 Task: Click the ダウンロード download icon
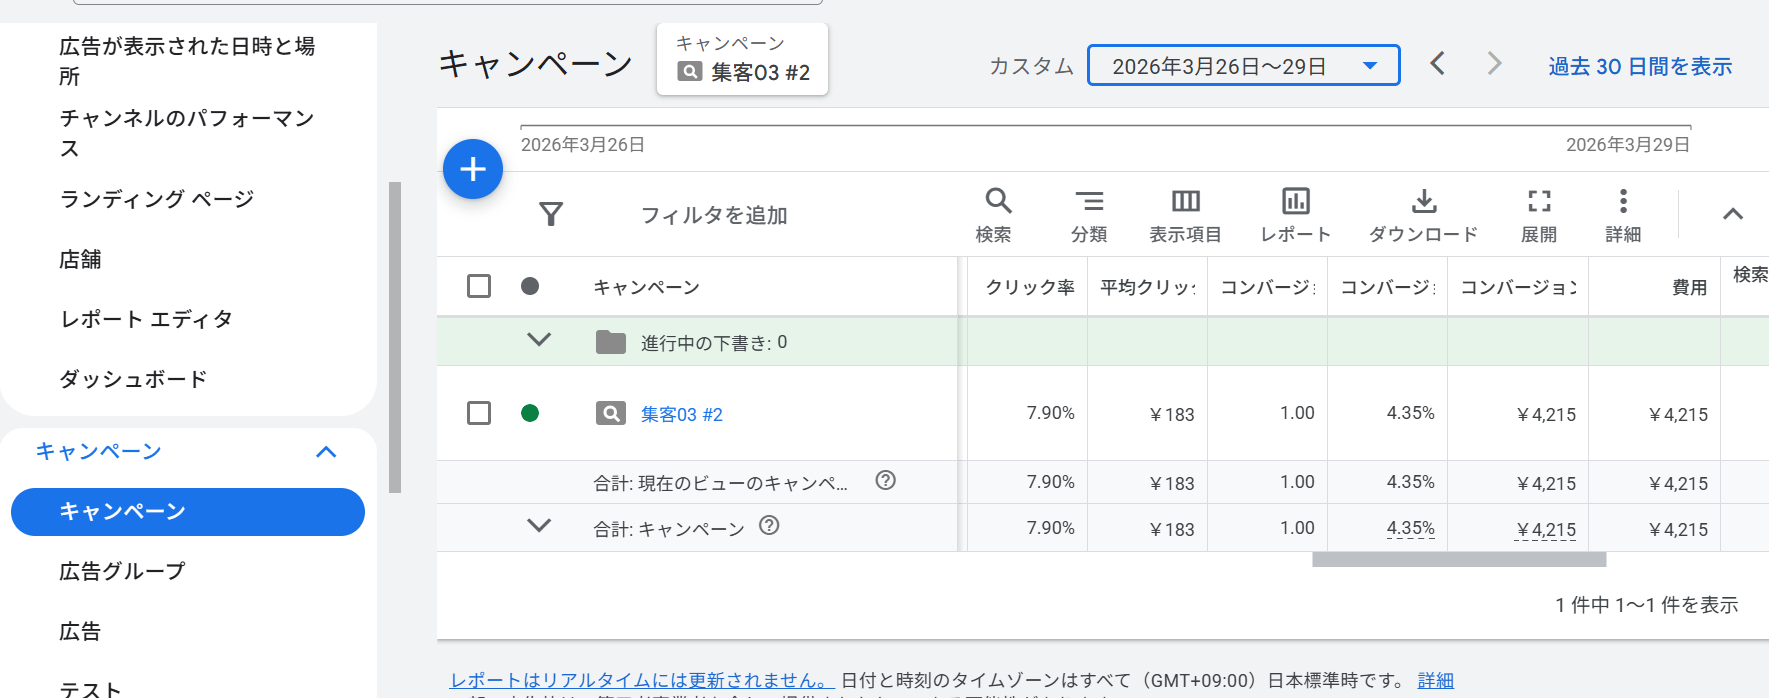click(1424, 201)
